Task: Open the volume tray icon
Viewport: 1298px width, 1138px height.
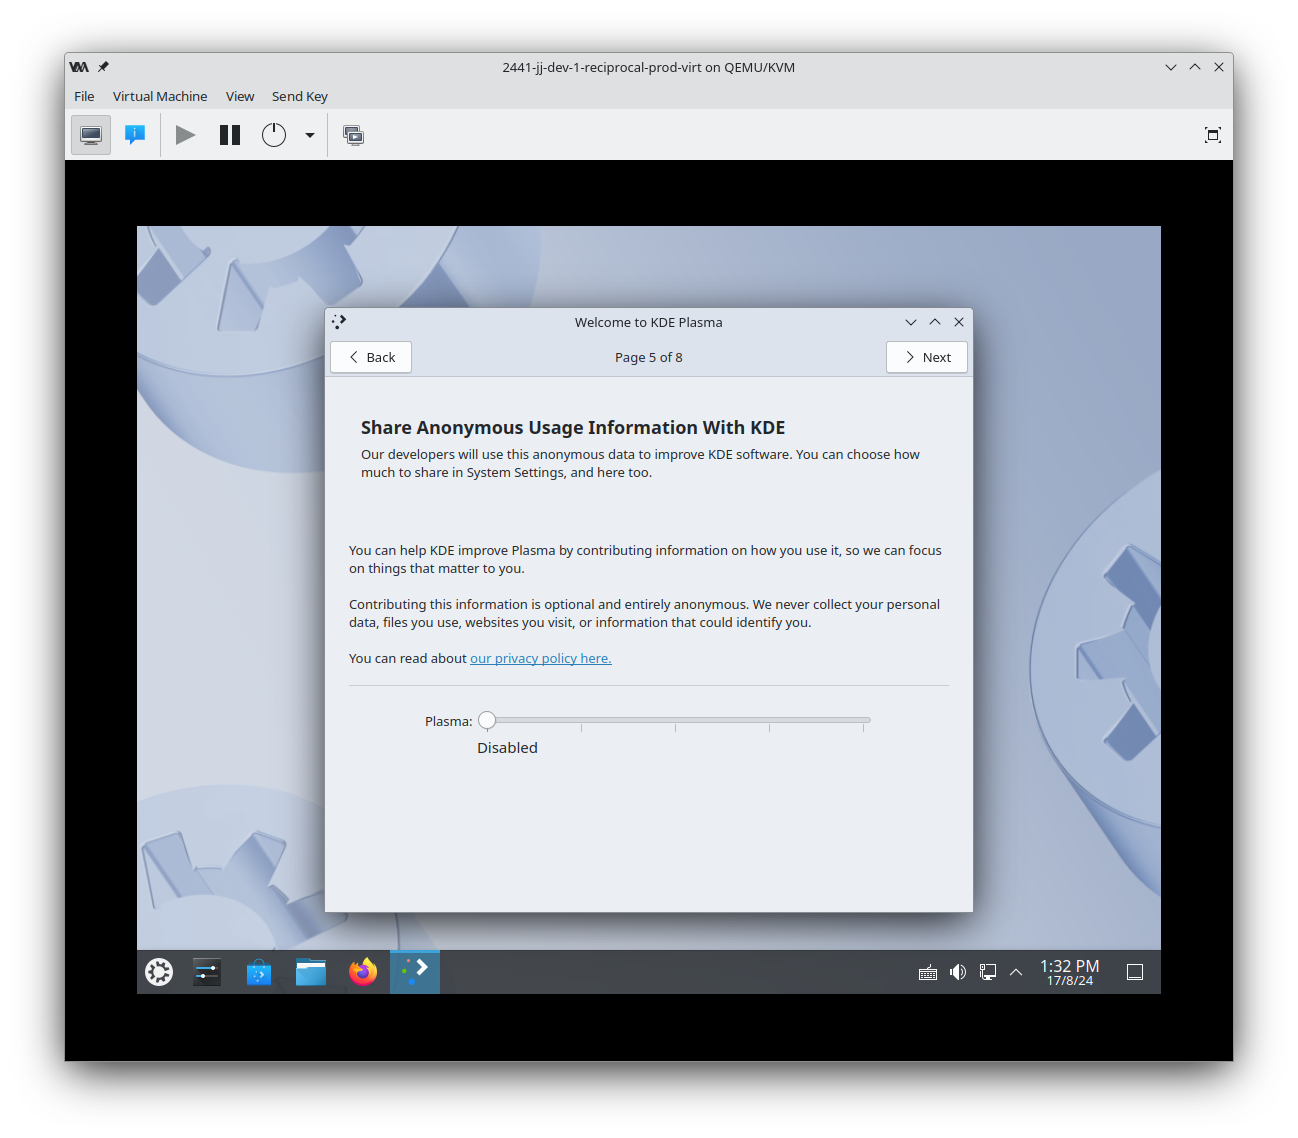Action: [958, 972]
